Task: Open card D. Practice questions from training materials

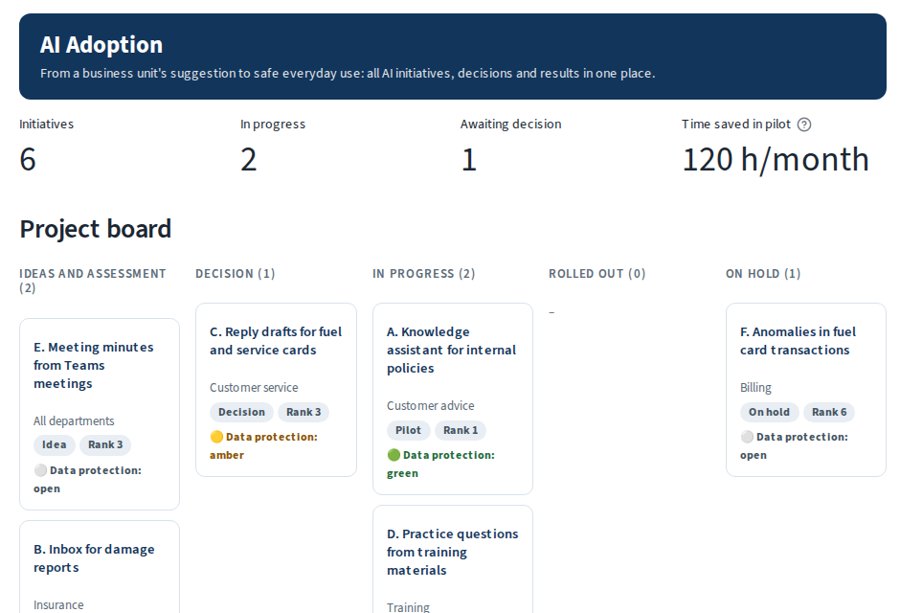Action: point(453,560)
